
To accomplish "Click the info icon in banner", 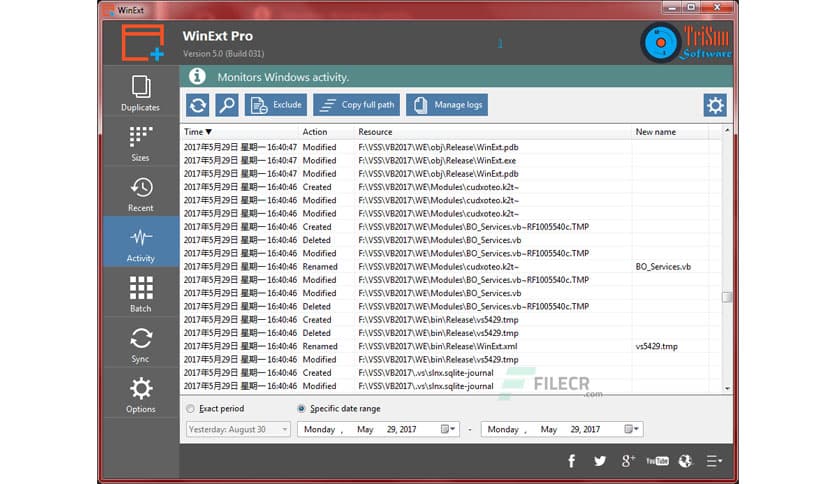I will 197,77.
